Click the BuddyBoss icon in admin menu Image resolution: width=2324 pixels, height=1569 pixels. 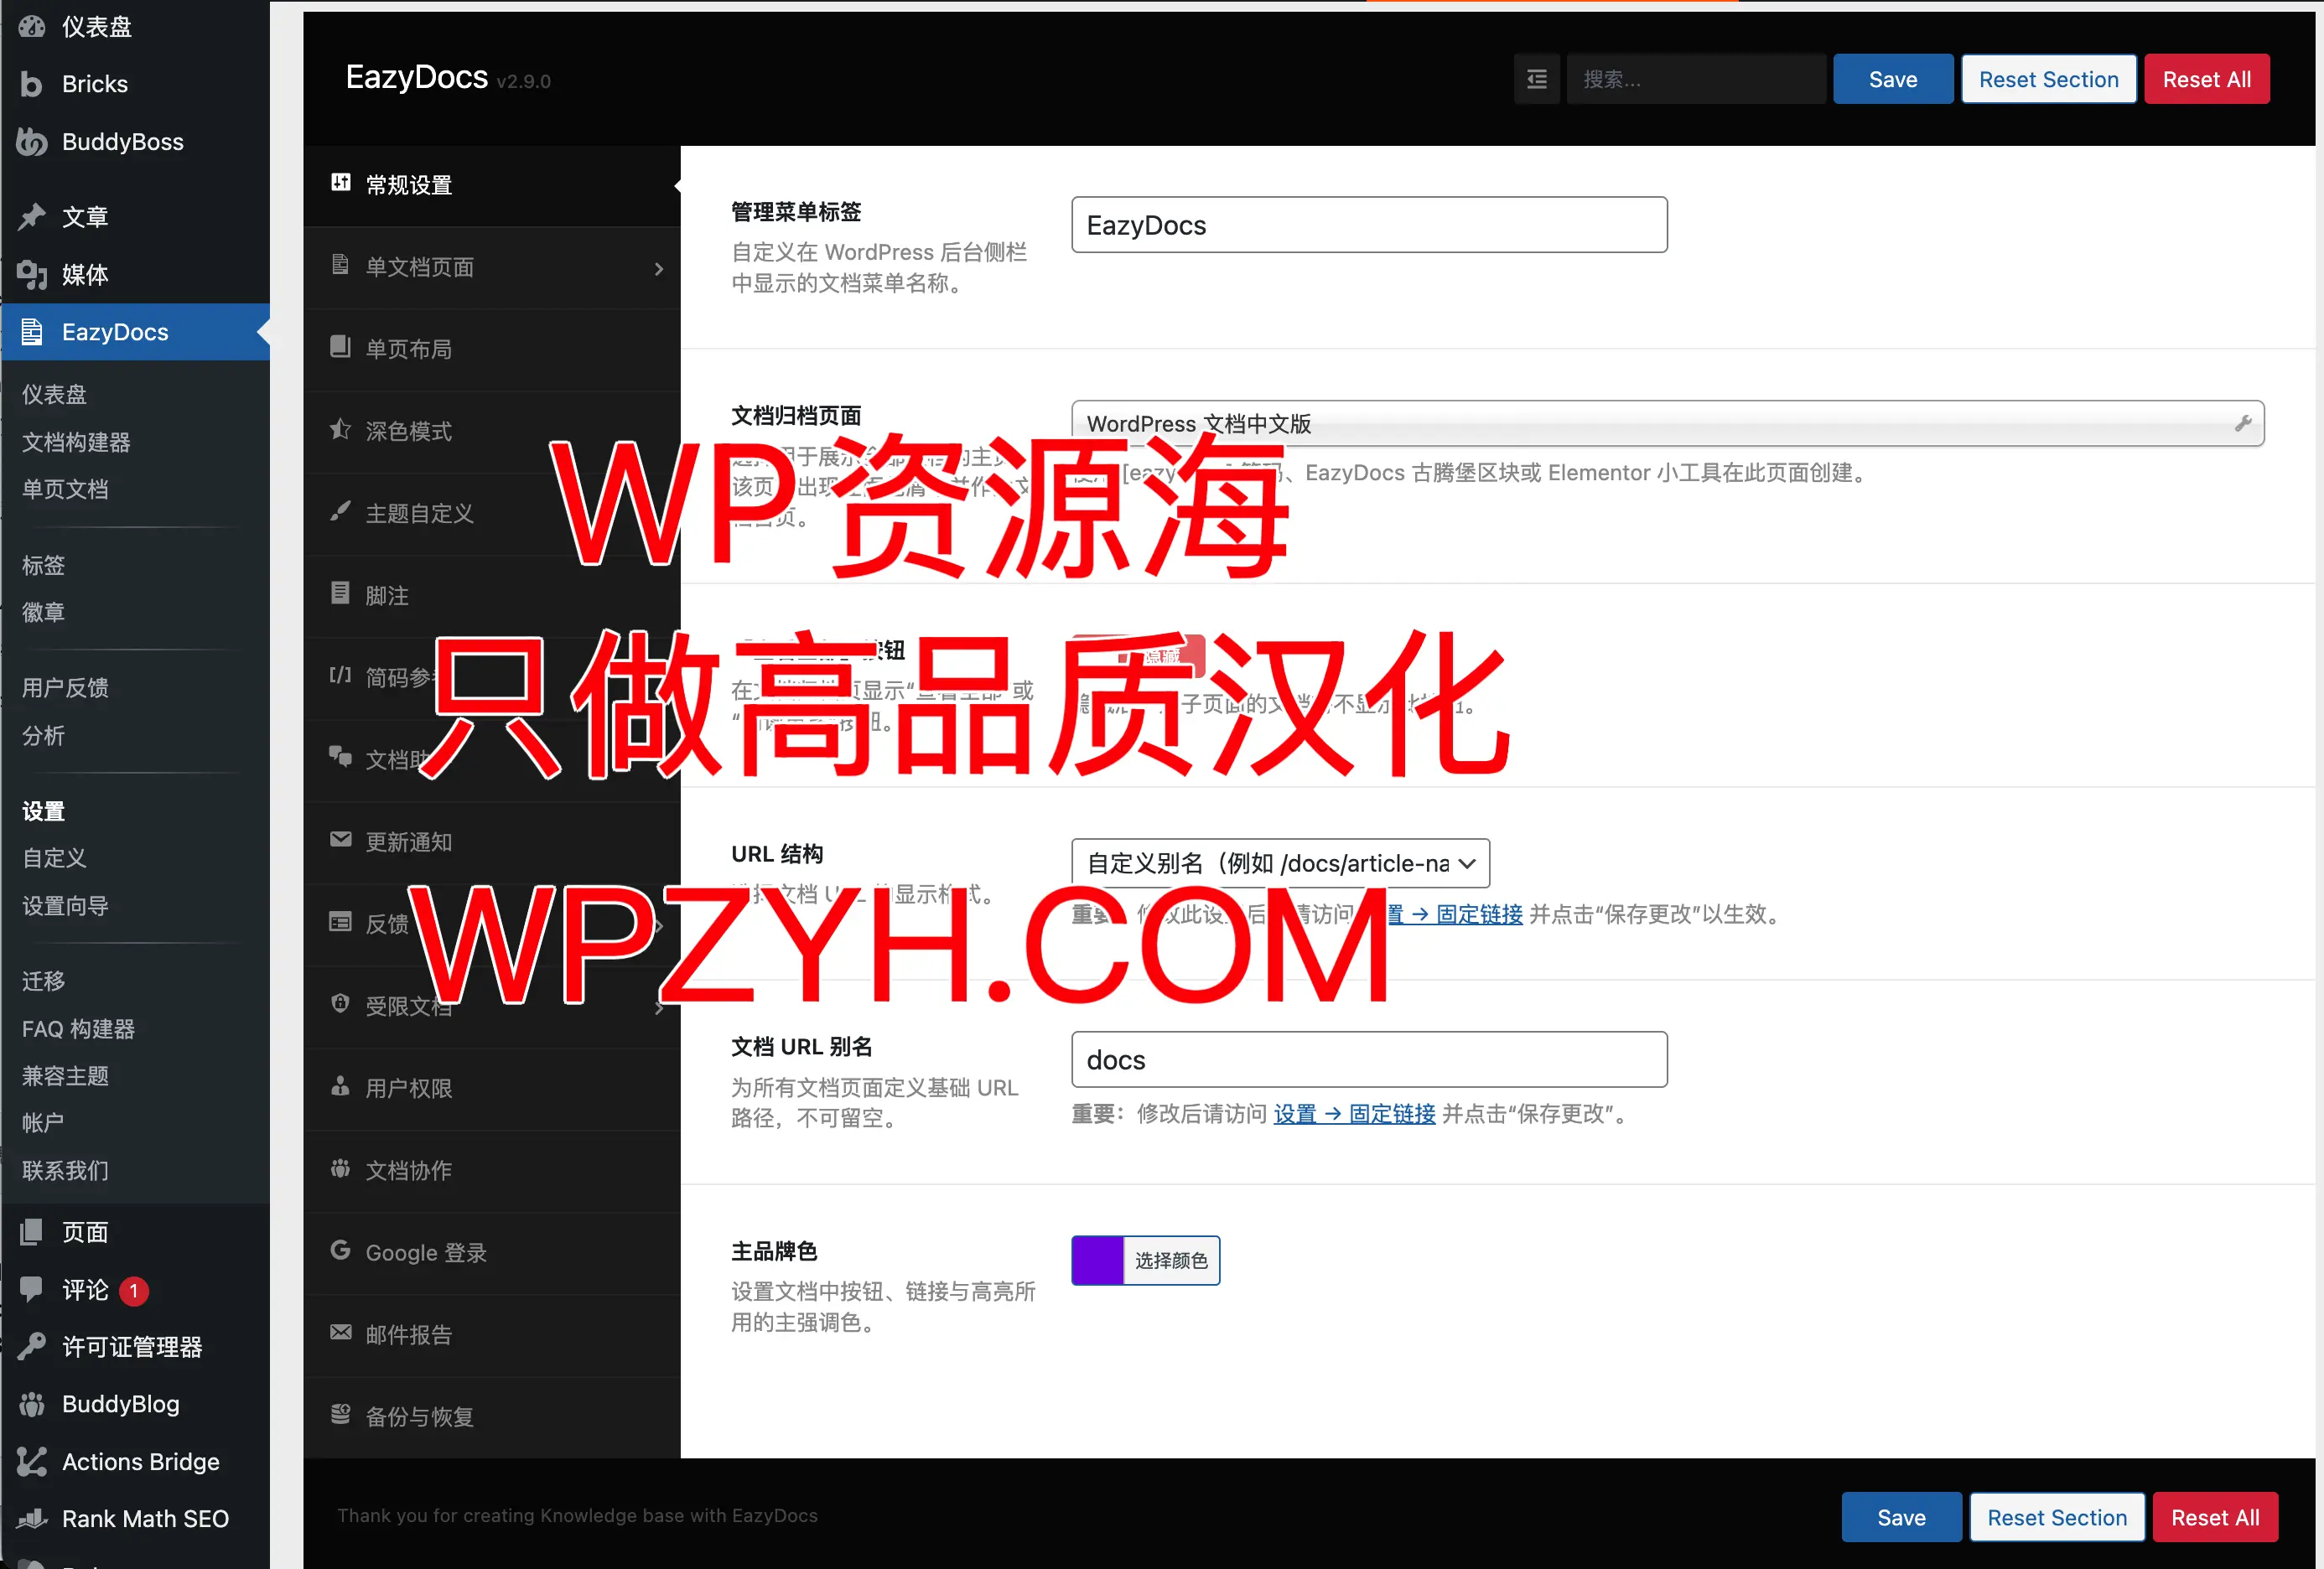pos(31,142)
